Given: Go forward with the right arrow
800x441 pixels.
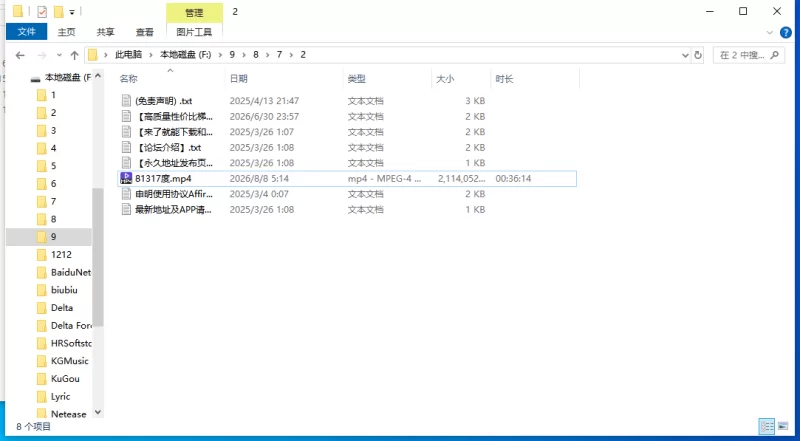Looking at the screenshot, I should pos(42,55).
